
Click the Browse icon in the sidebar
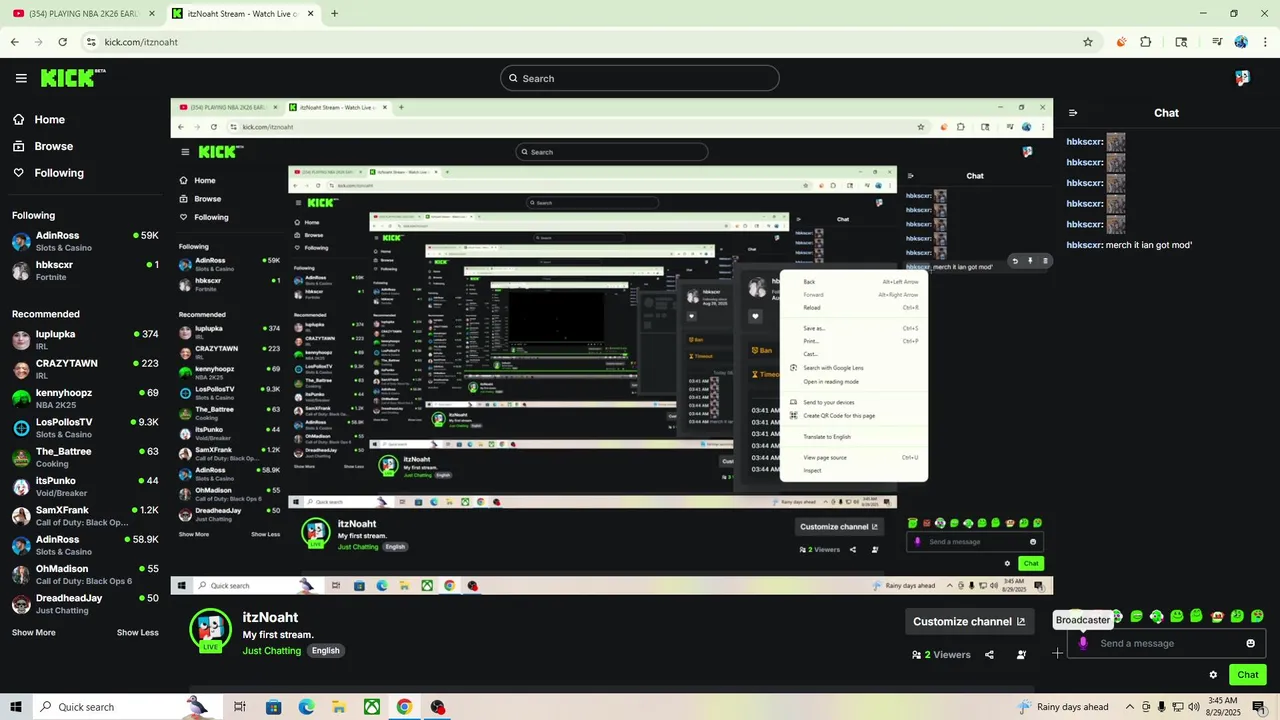pos(19,146)
